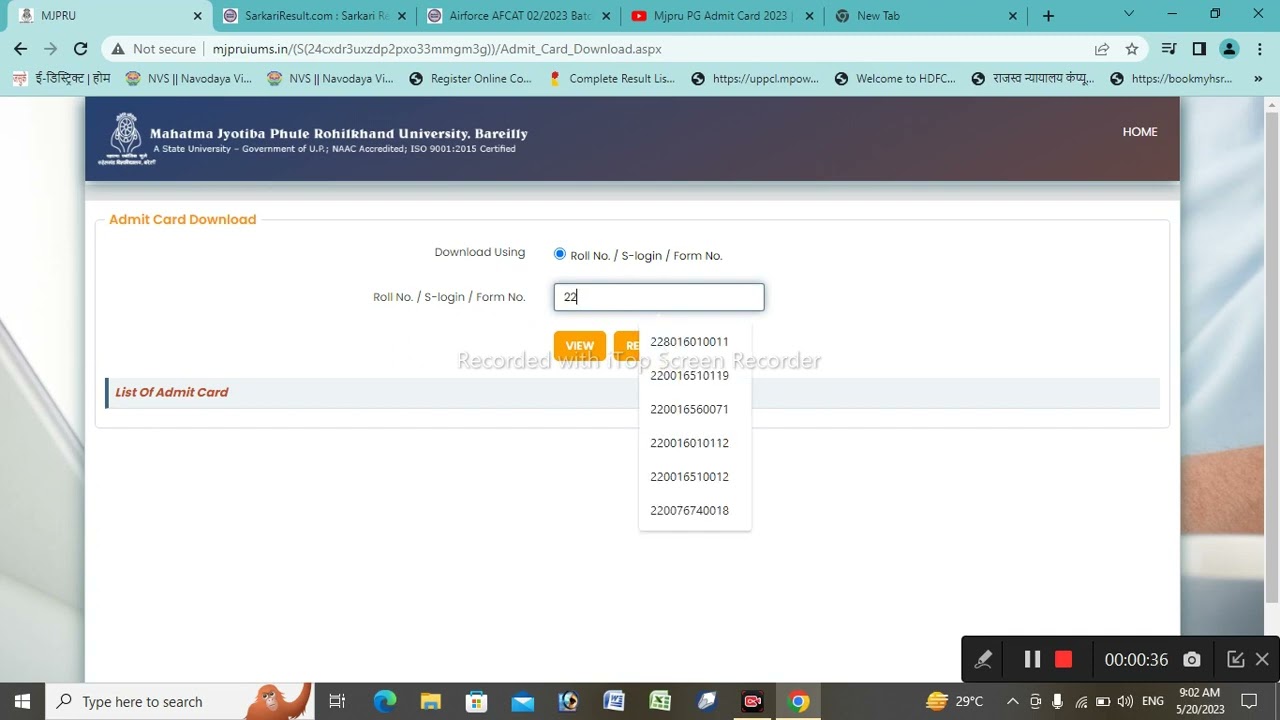Open the tab search dropdown arrow
The image size is (1280, 720).
coord(1129,14)
